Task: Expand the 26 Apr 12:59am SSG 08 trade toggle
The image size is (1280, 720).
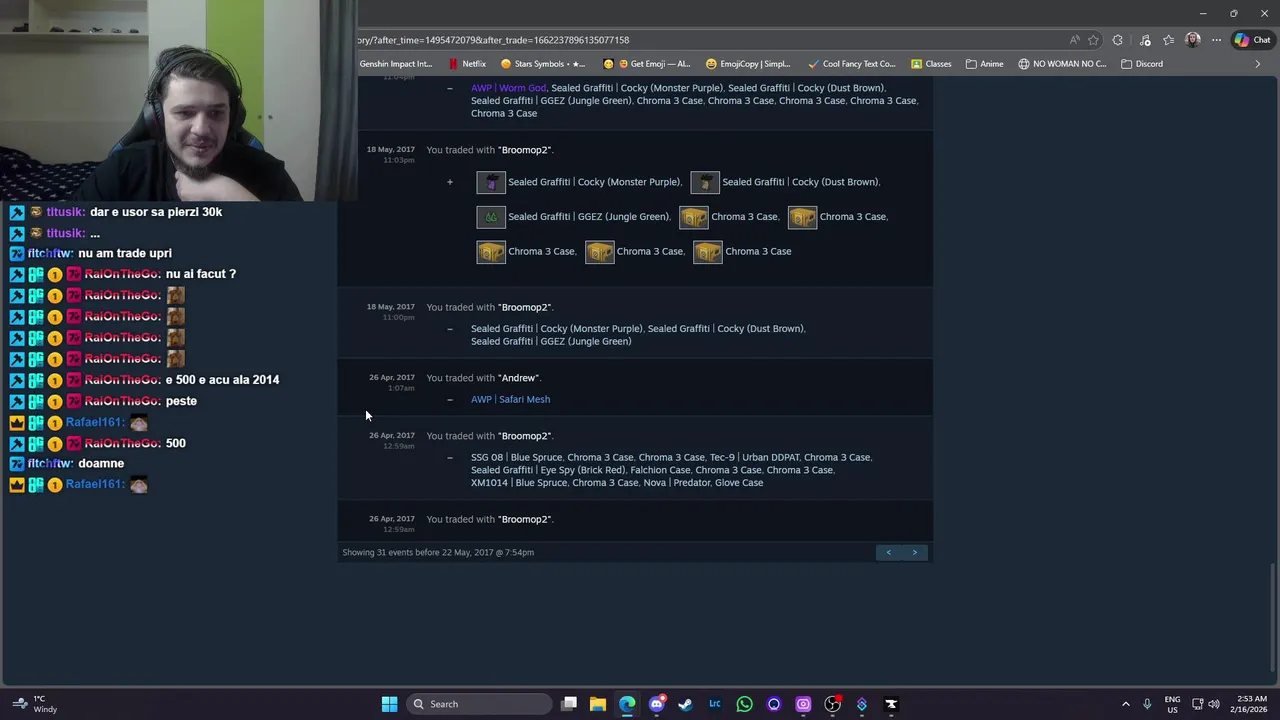Action: click(x=450, y=457)
